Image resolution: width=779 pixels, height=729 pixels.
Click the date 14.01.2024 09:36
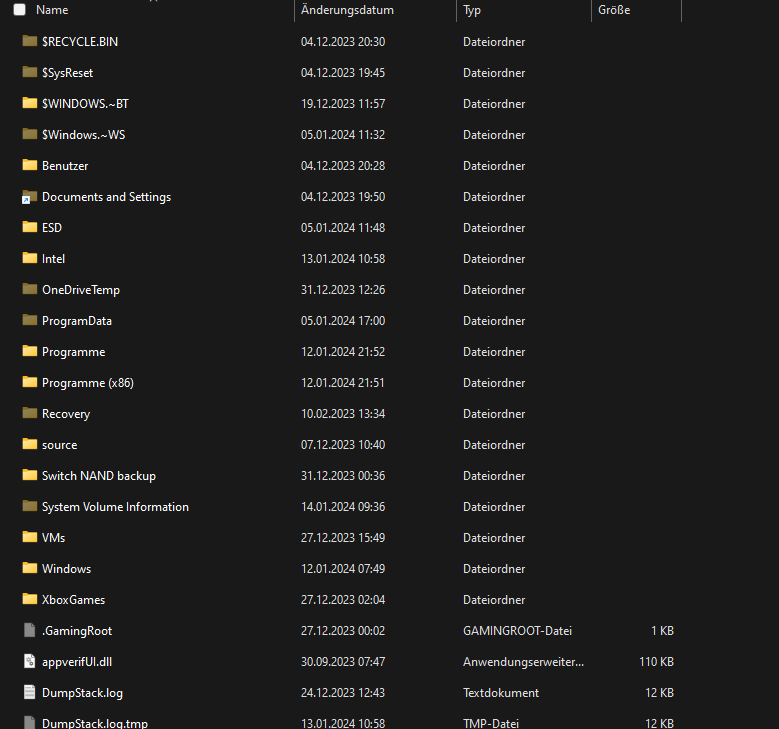343,507
